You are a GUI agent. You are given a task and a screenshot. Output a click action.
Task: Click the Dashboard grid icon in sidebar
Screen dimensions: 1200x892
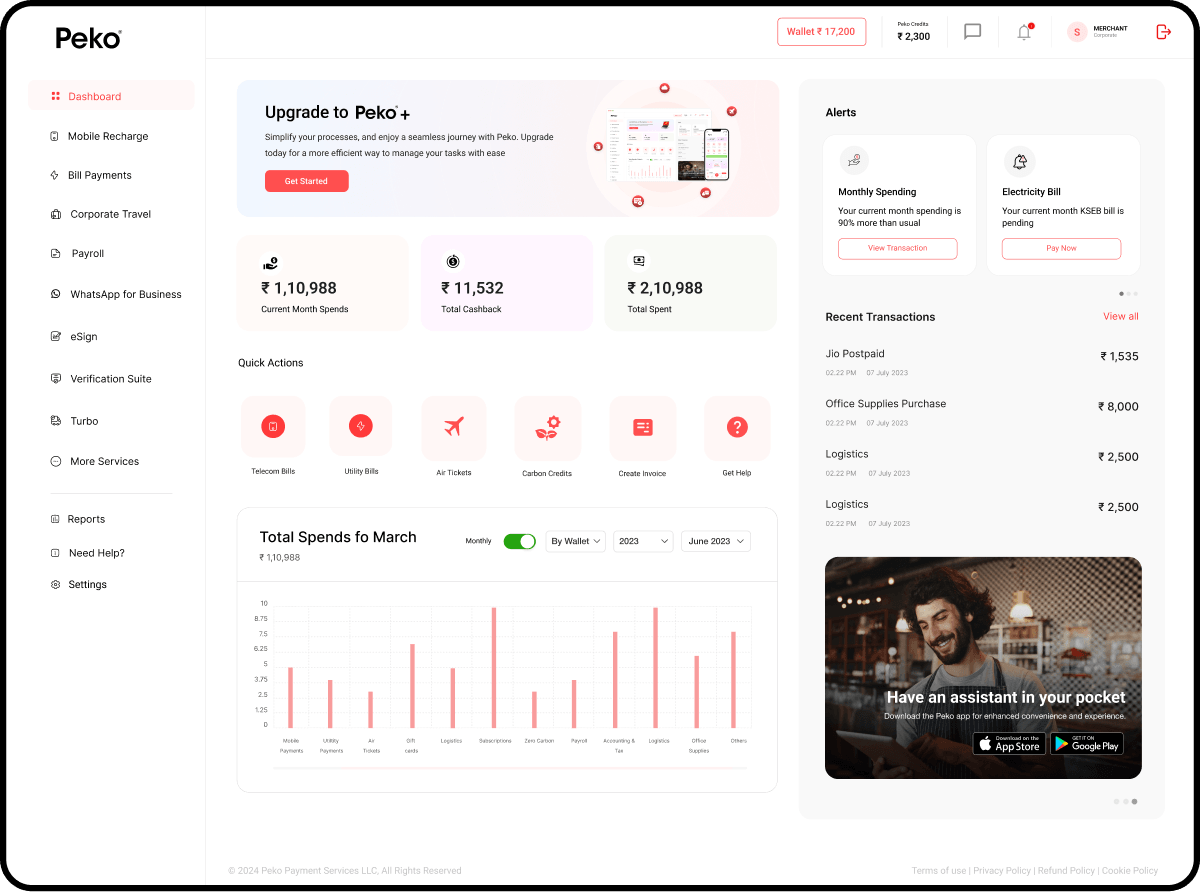point(56,96)
